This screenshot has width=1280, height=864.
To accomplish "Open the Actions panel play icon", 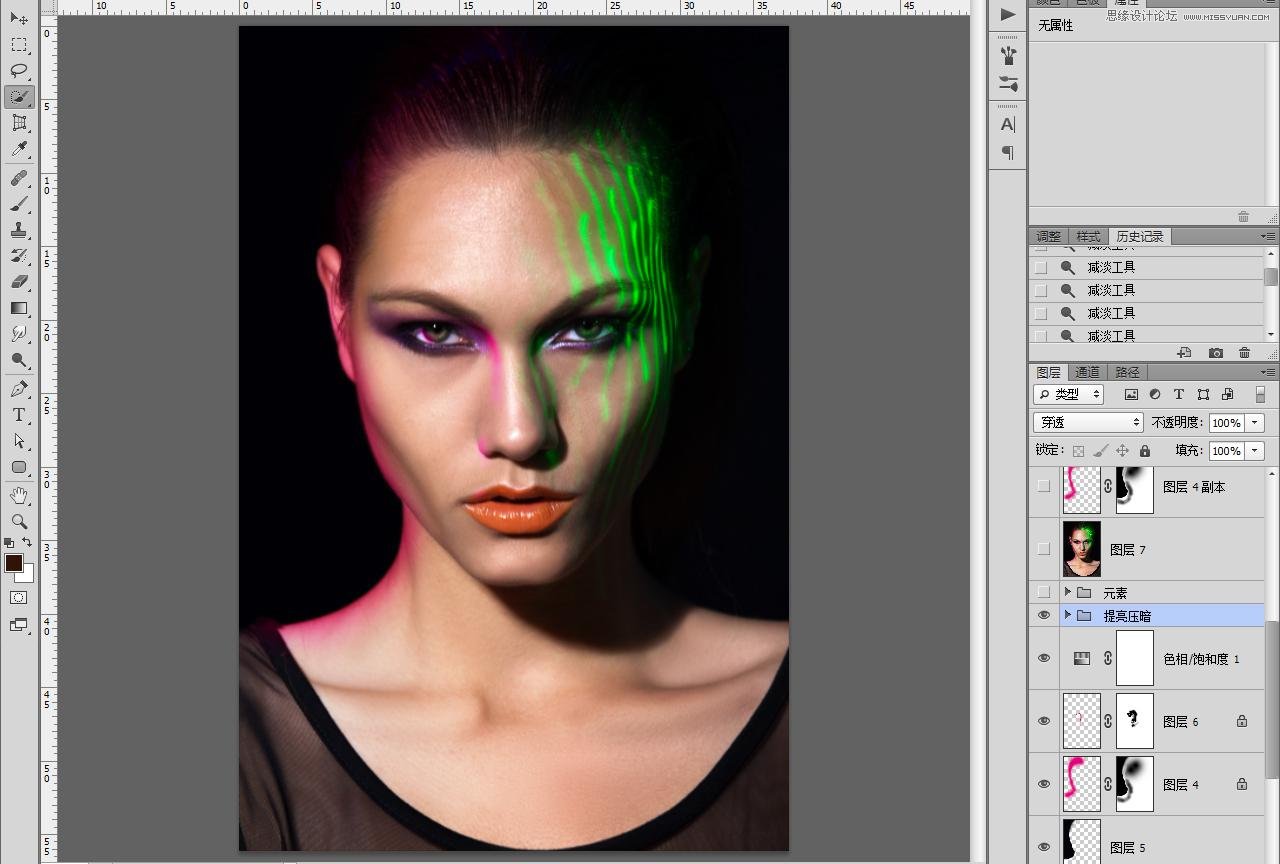I will pos(1008,14).
